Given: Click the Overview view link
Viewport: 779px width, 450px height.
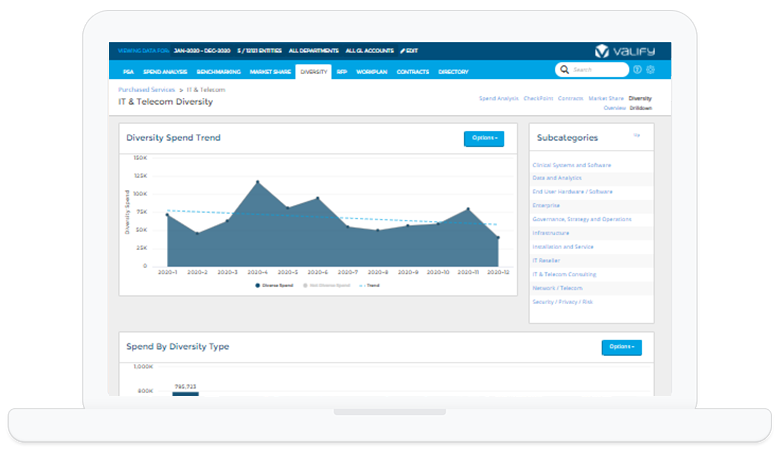Looking at the screenshot, I should click(x=615, y=108).
